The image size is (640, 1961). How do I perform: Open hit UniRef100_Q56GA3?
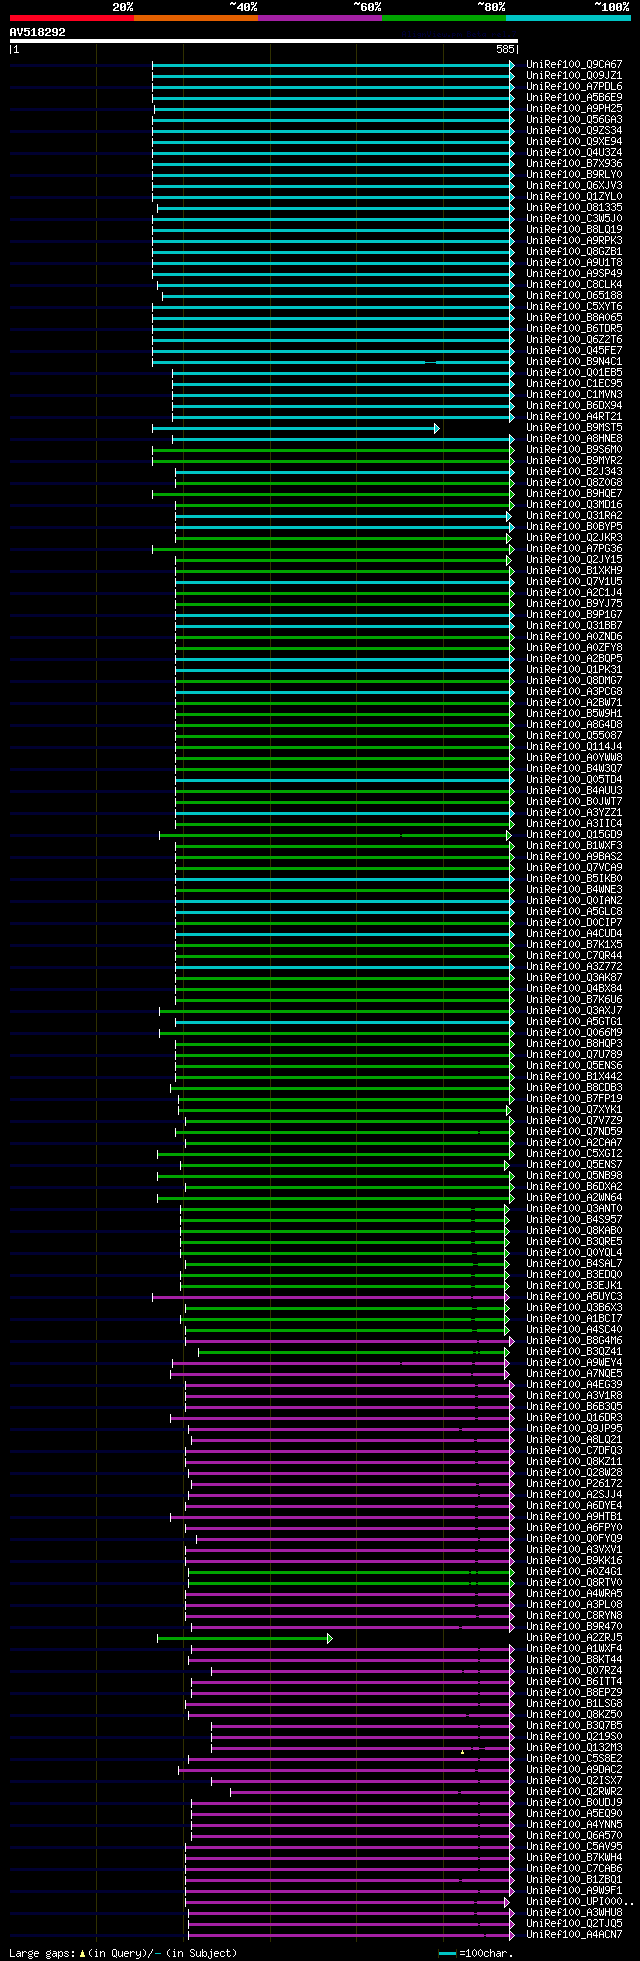[574, 120]
